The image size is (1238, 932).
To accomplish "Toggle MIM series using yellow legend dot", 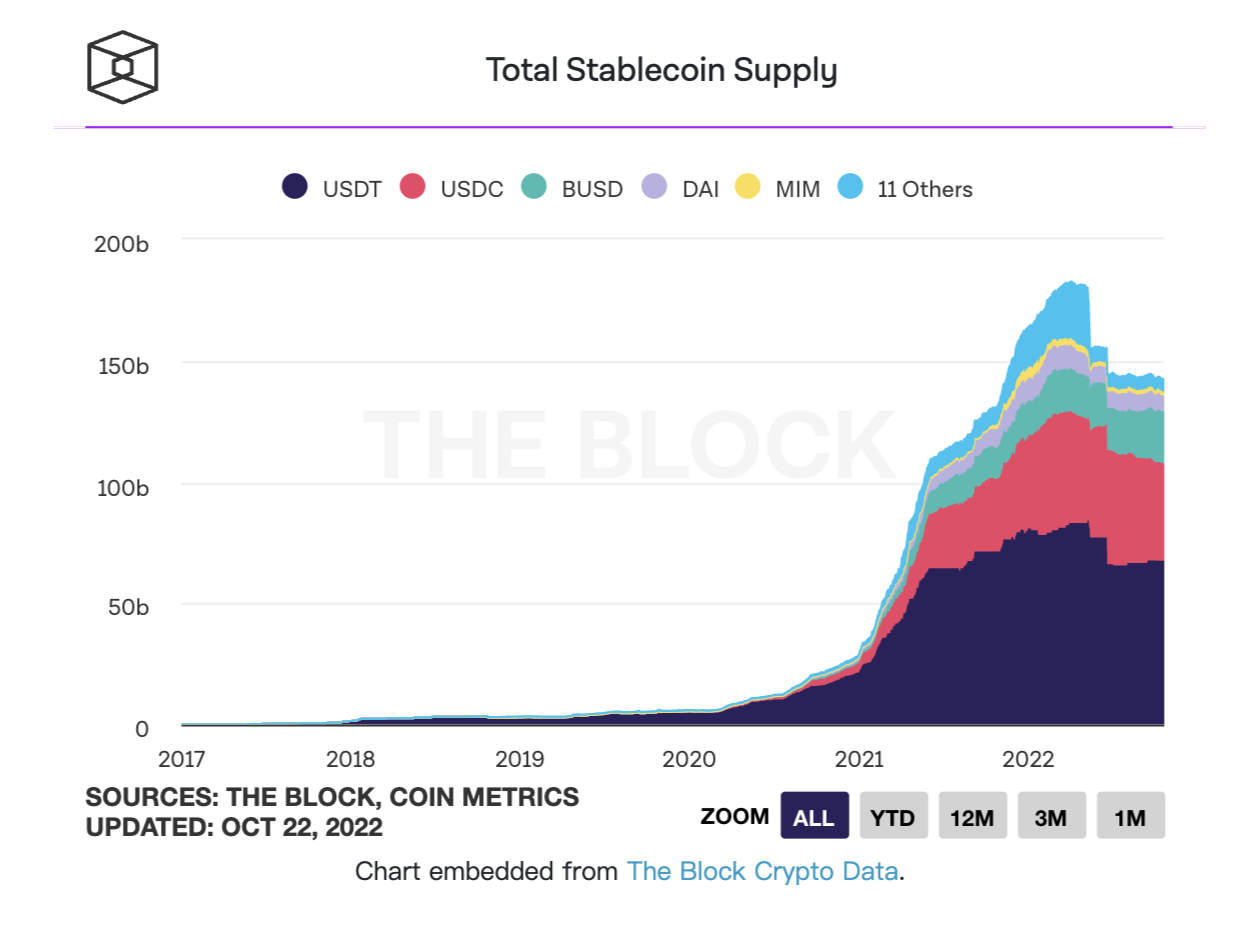I will tap(747, 187).
